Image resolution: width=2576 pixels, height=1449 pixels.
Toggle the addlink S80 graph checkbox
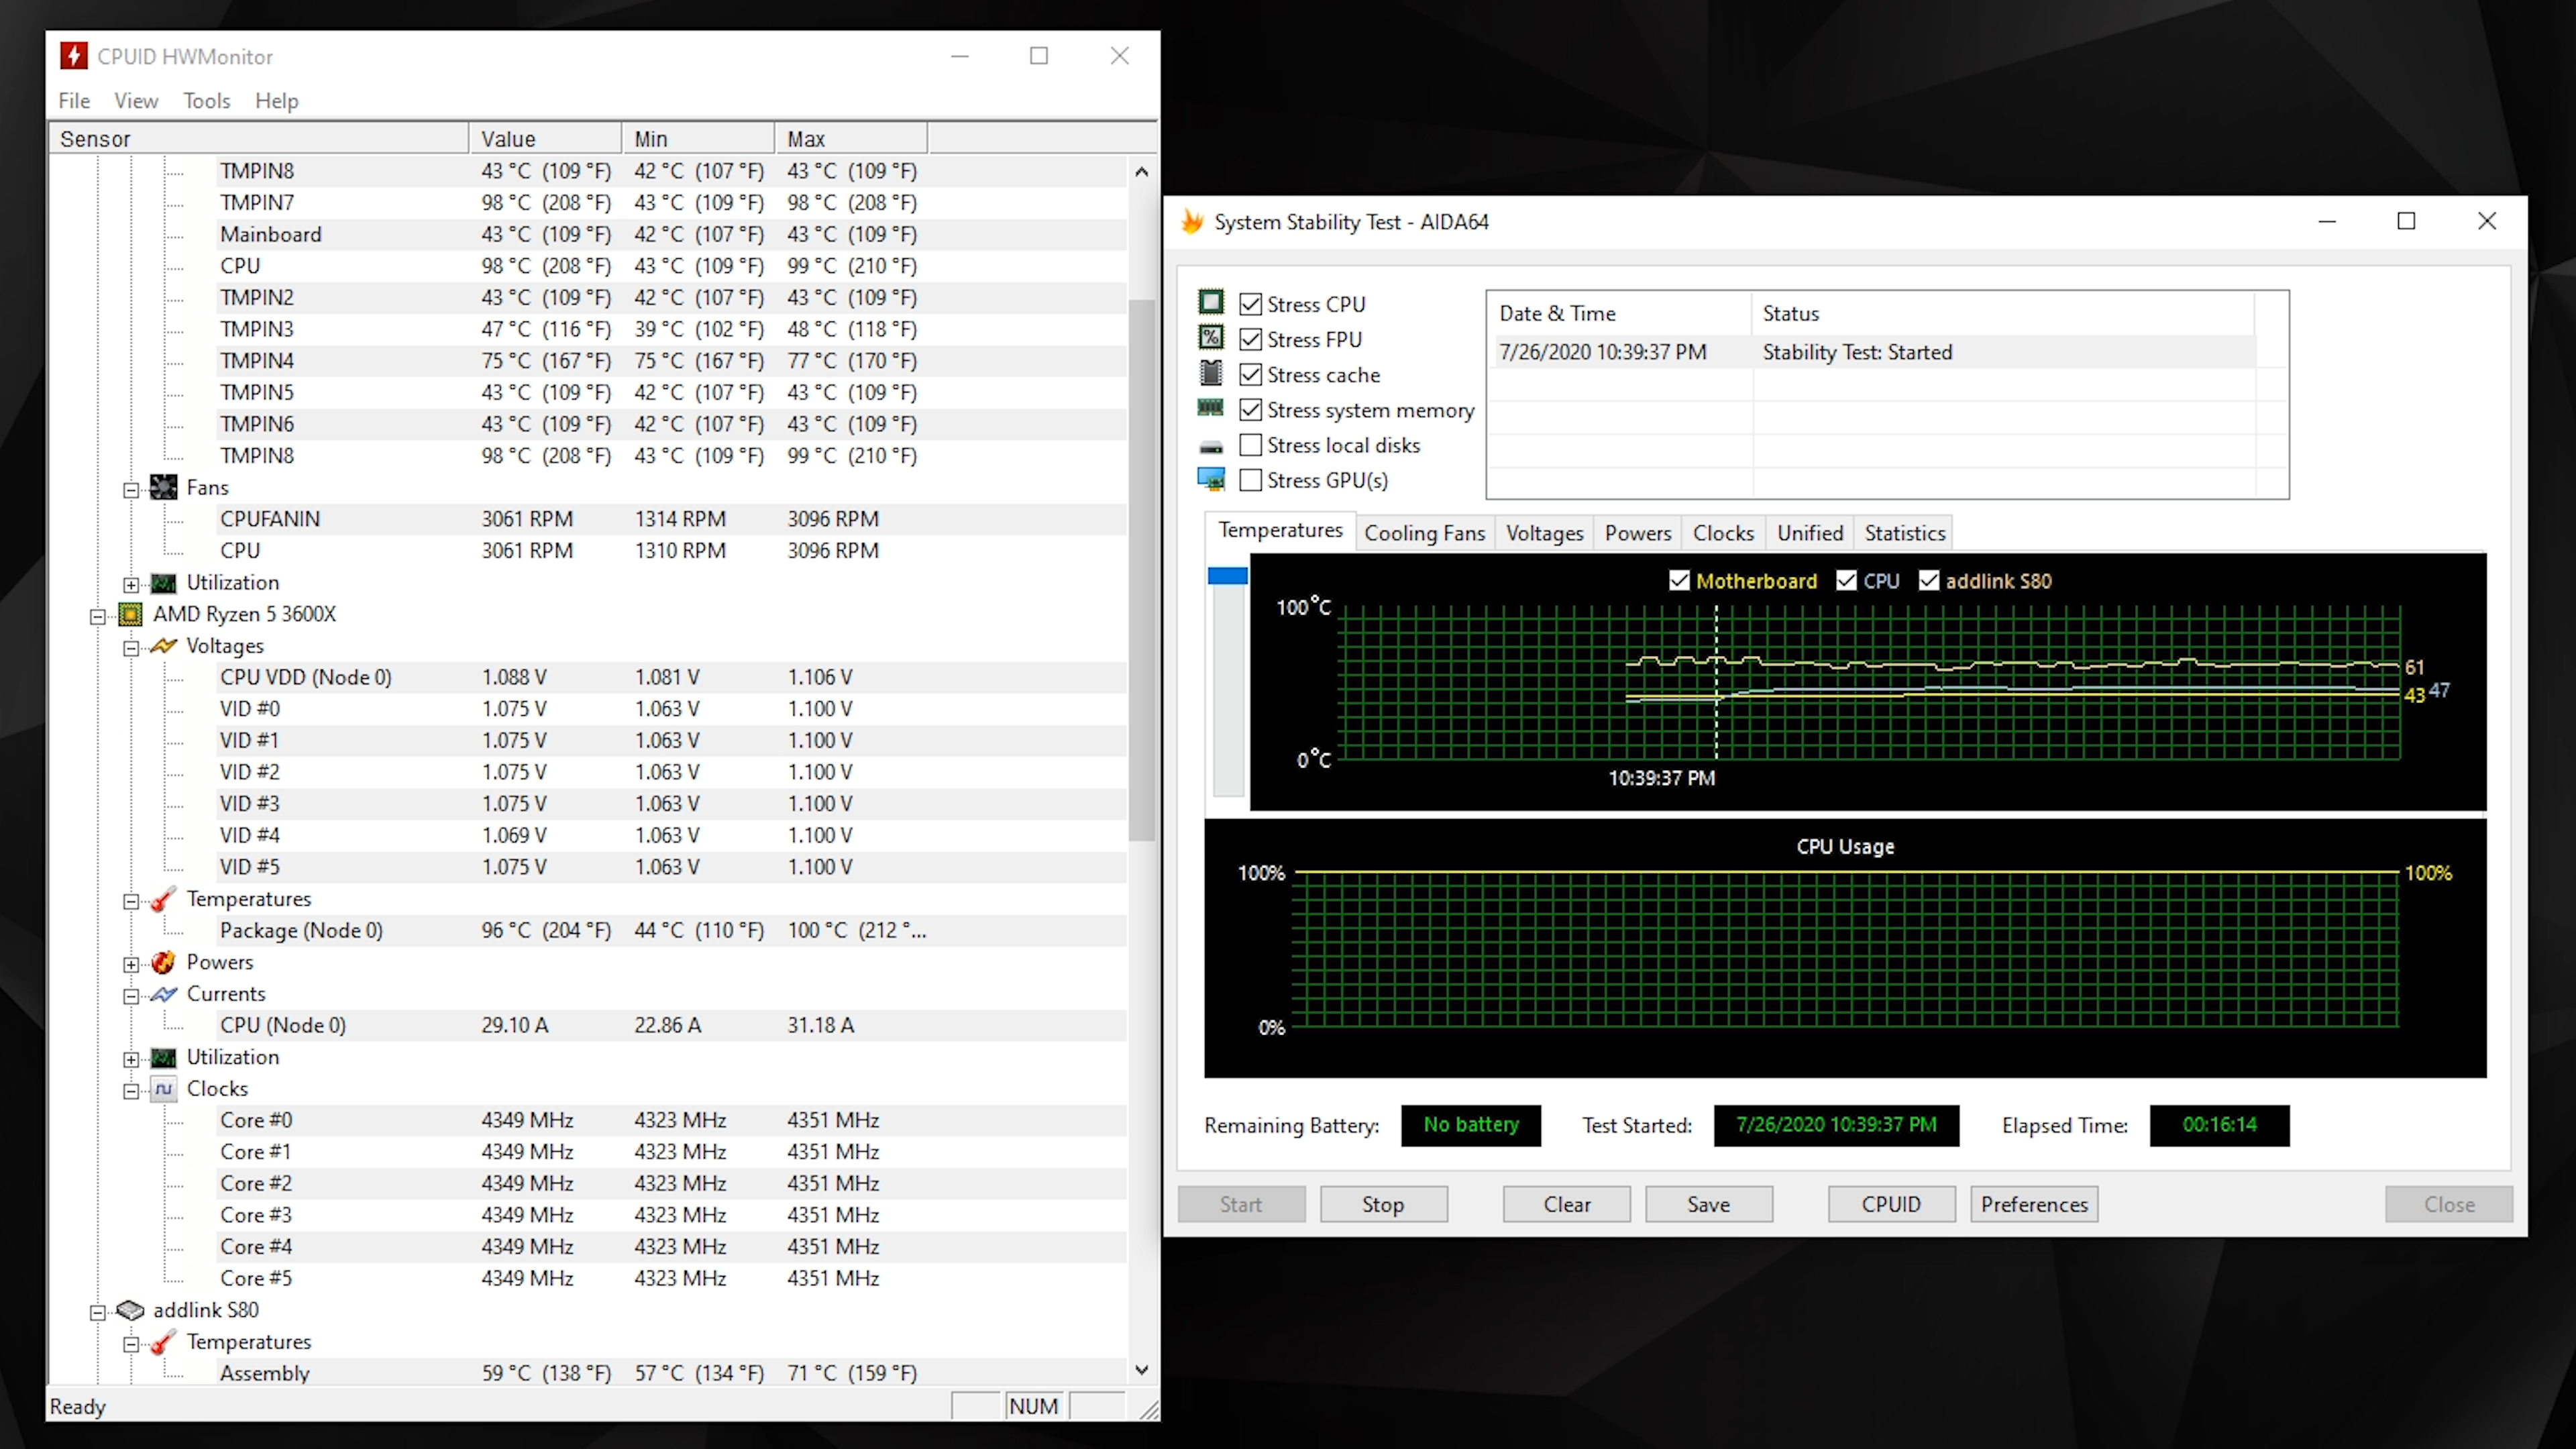pos(1929,581)
